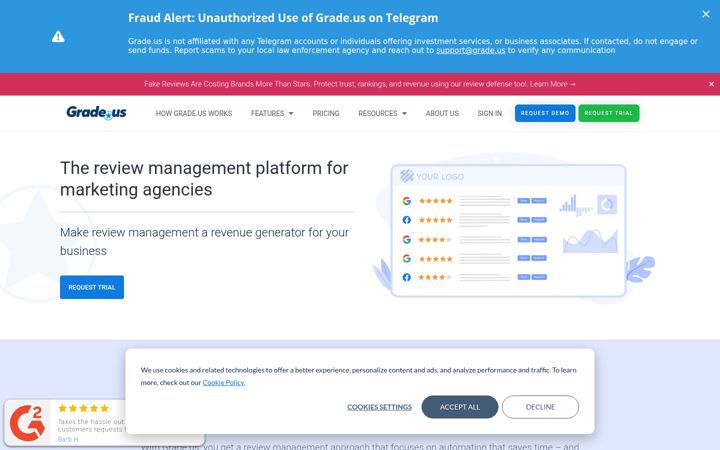This screenshot has height=450, width=720.
Task: Click Sign In in navigation
Action: [x=489, y=113]
